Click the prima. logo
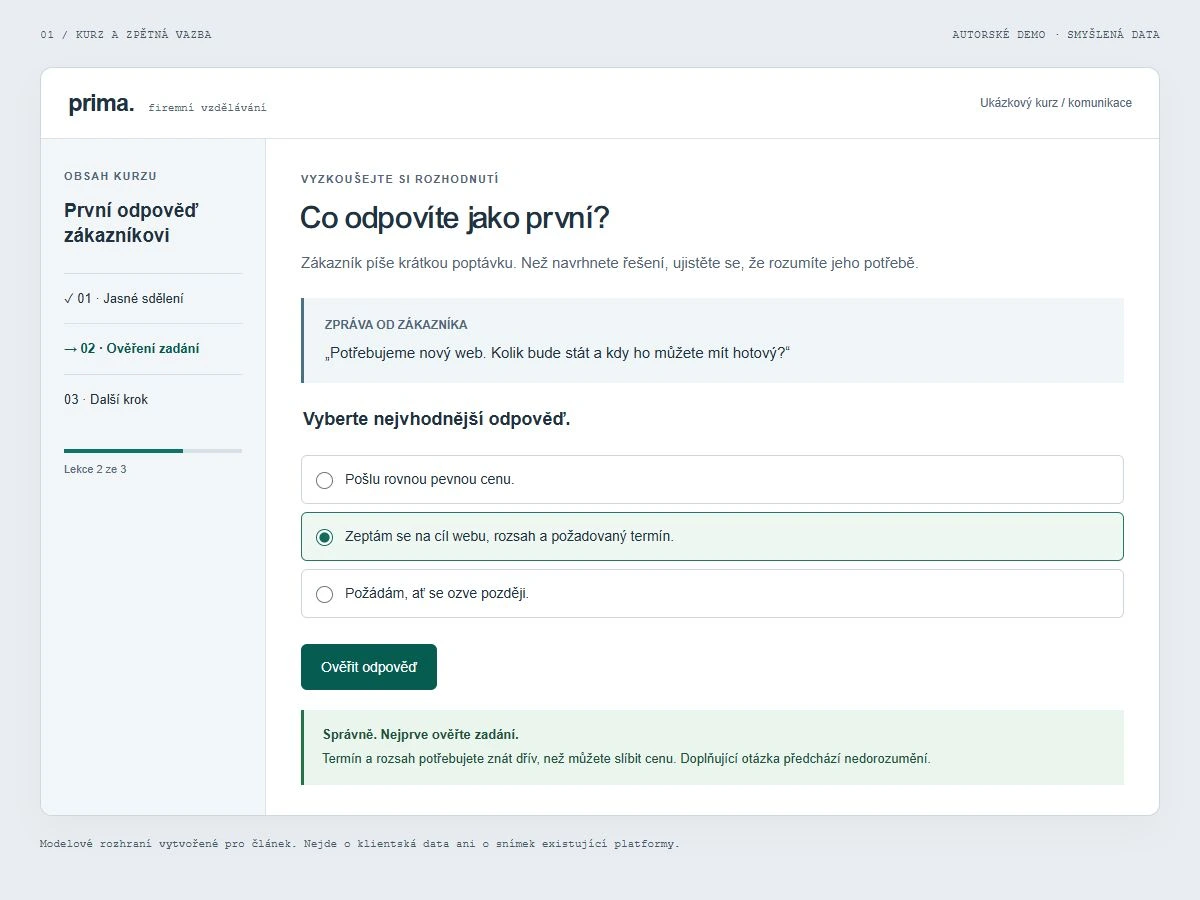 [x=101, y=103]
